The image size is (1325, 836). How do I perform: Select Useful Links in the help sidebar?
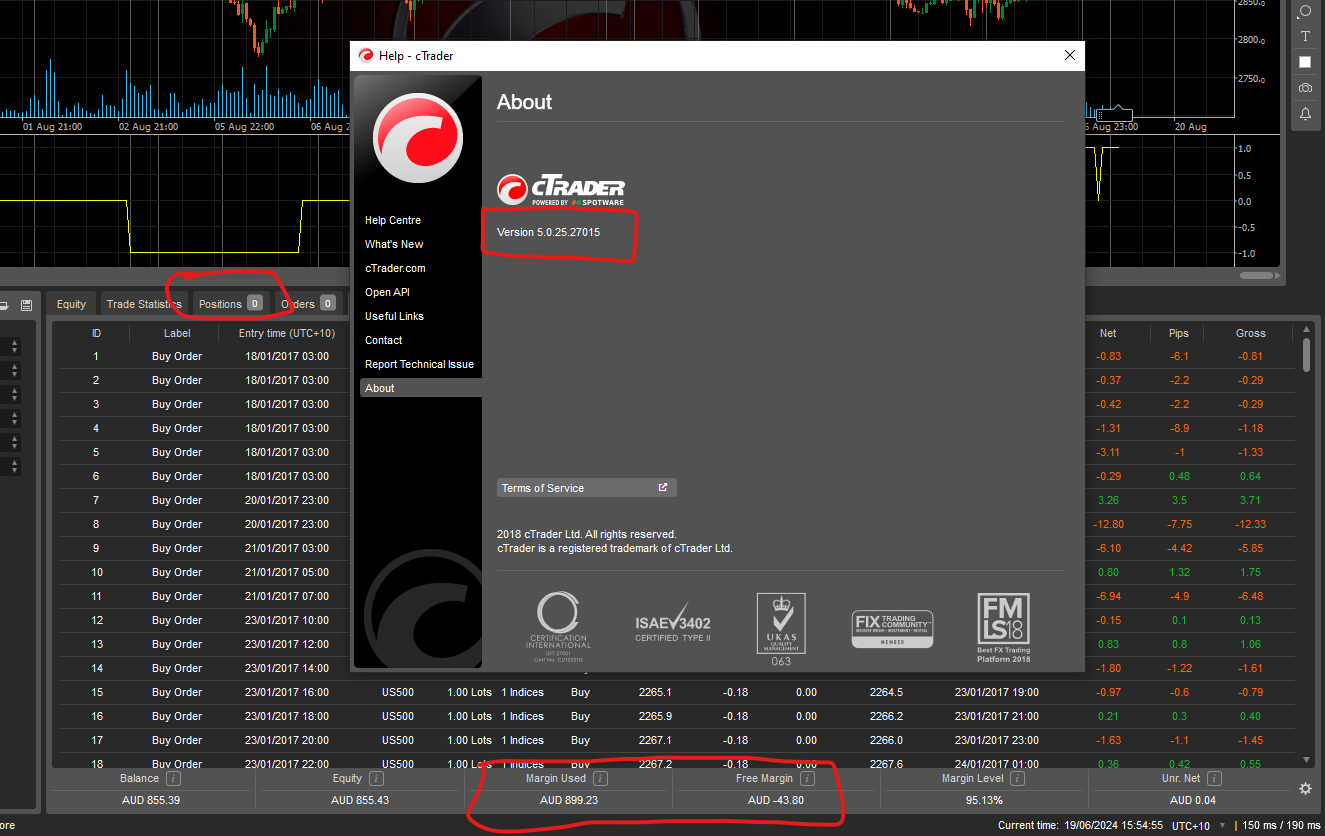click(x=394, y=316)
